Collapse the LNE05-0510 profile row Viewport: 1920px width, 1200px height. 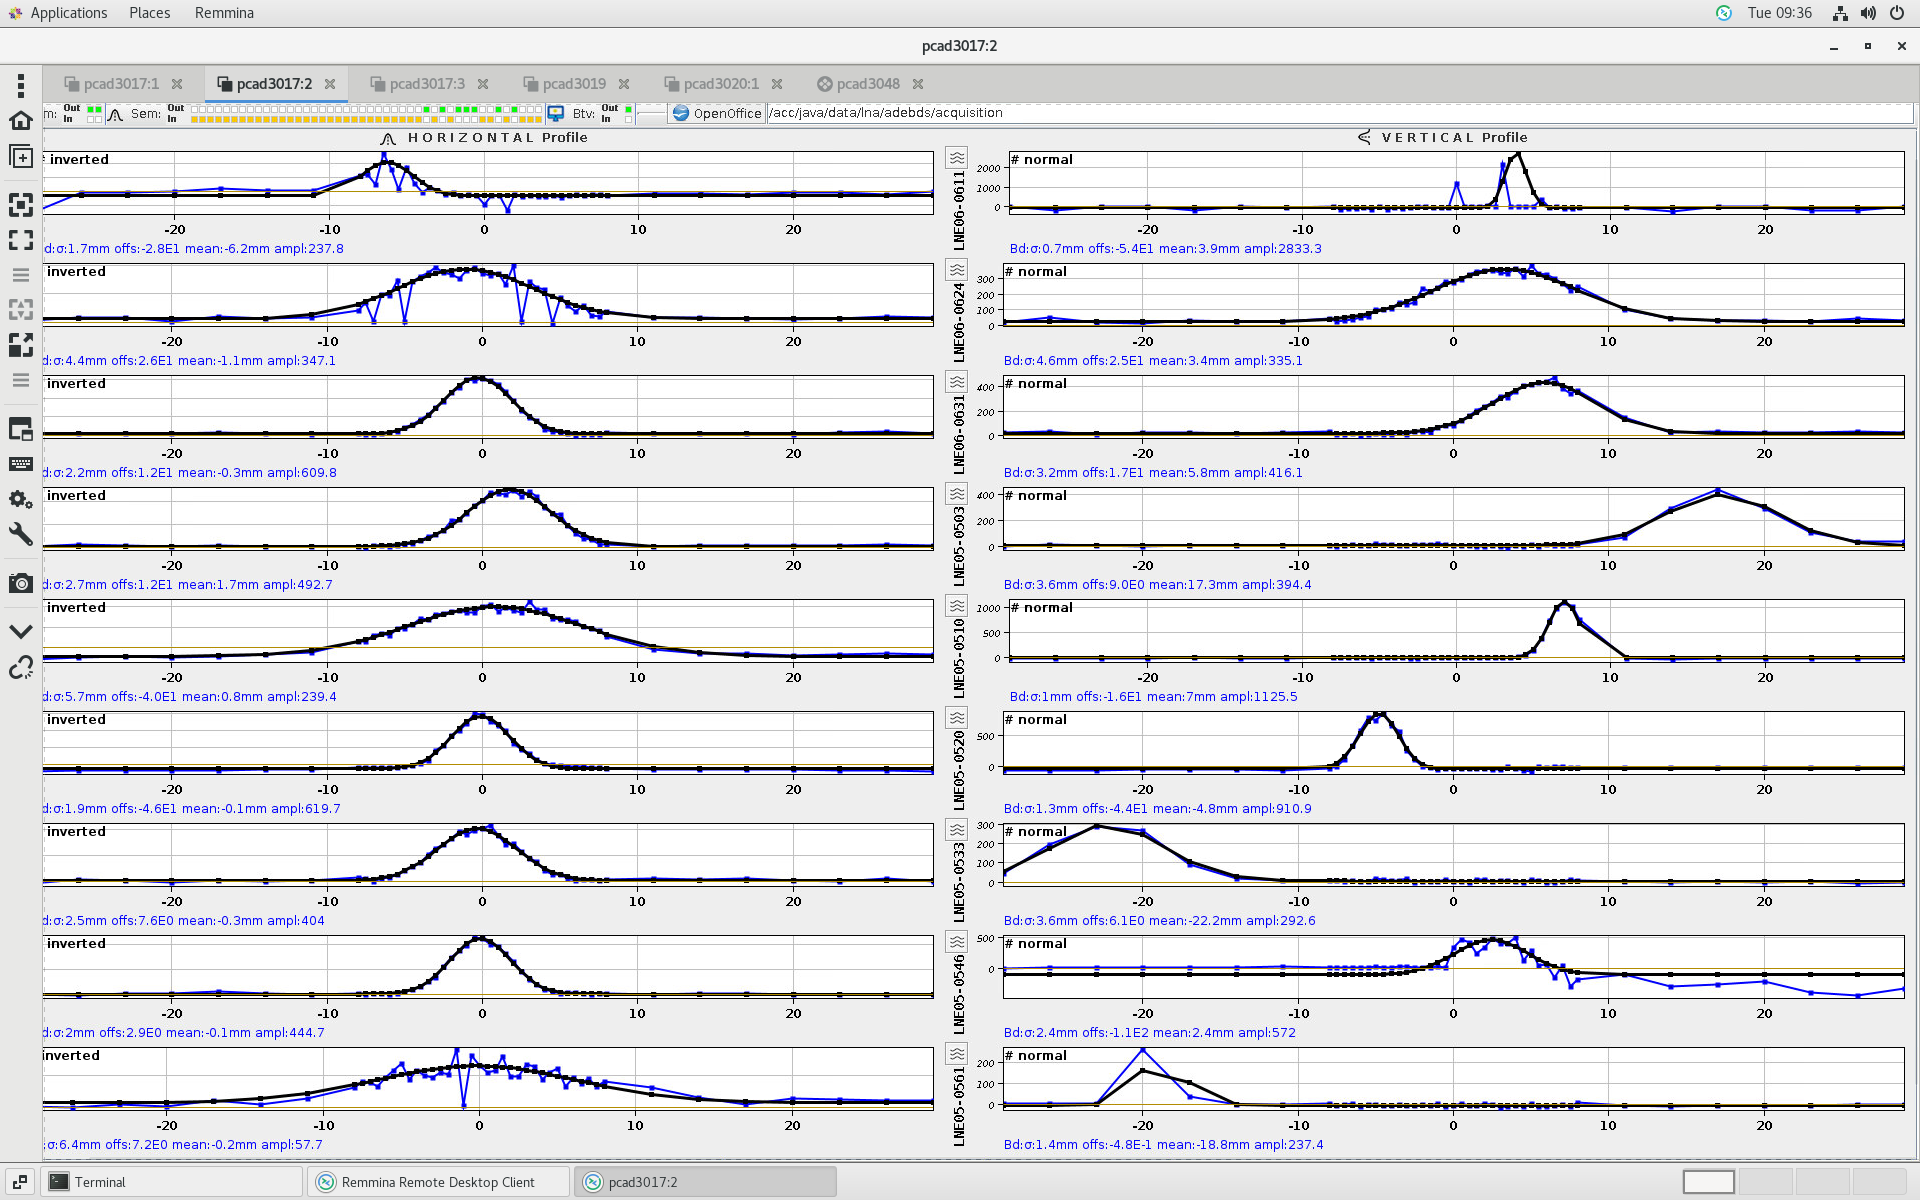[957, 606]
